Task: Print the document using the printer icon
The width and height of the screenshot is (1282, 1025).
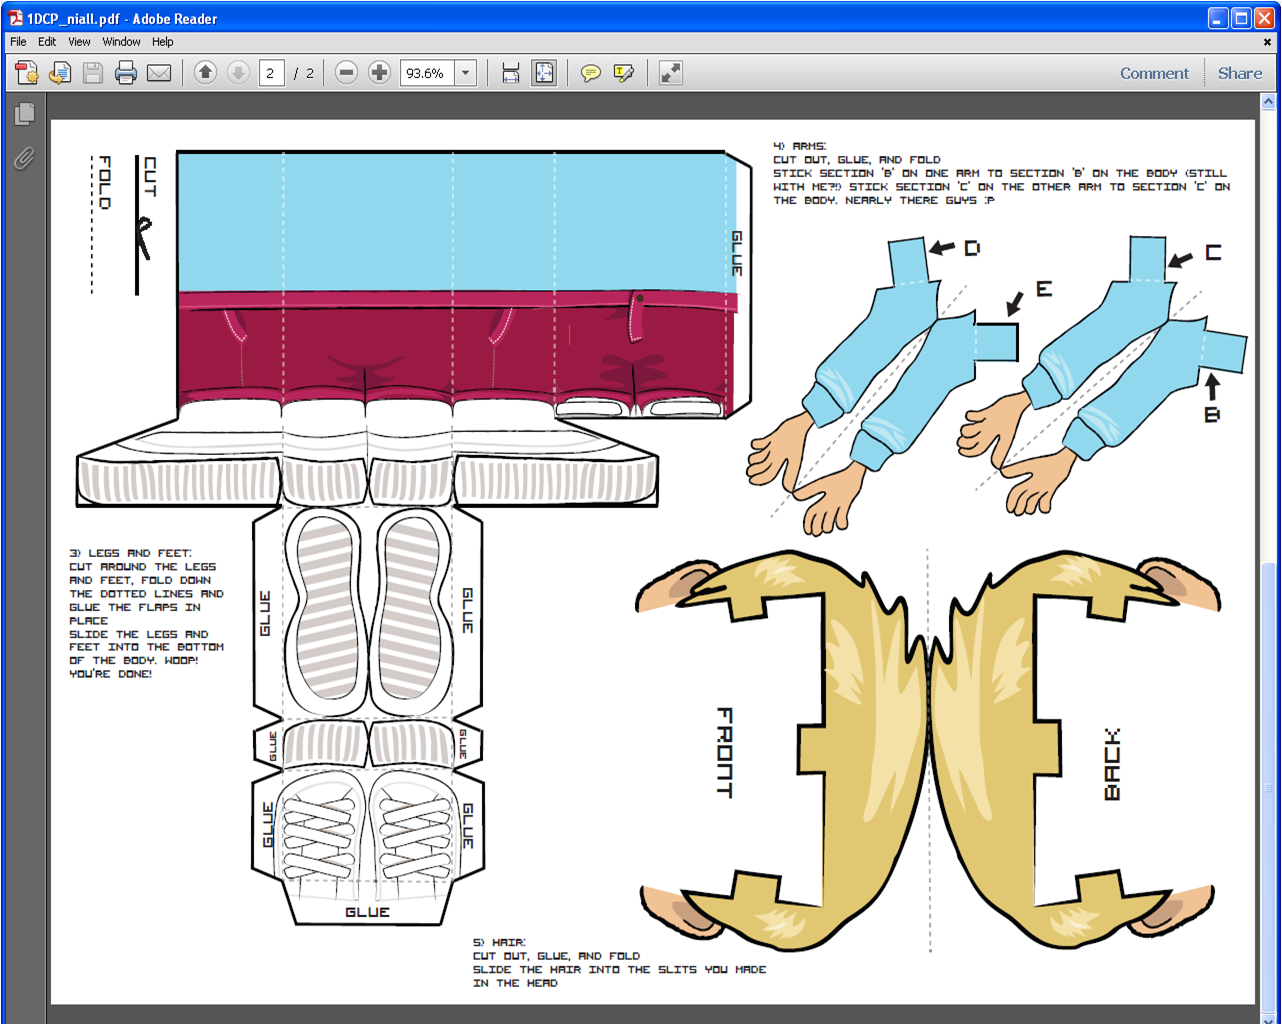Action: point(126,73)
